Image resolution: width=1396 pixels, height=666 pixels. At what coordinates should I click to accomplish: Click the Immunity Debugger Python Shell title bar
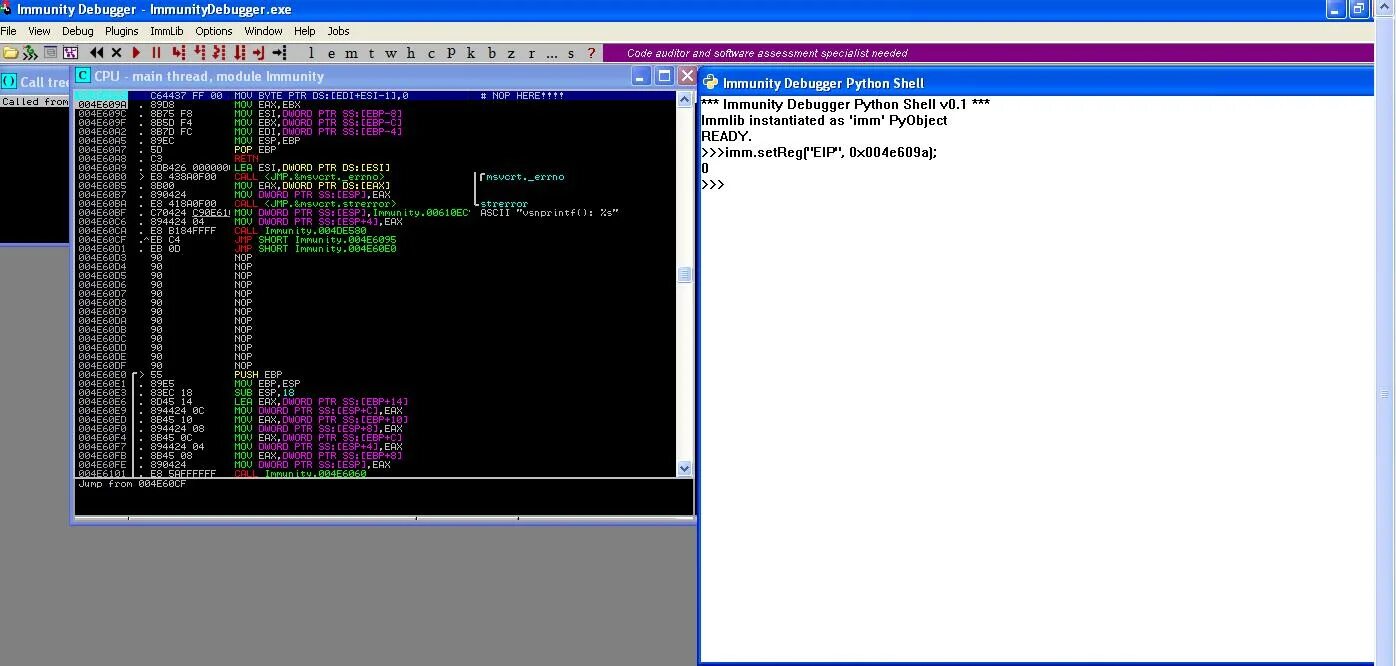click(x=1037, y=83)
